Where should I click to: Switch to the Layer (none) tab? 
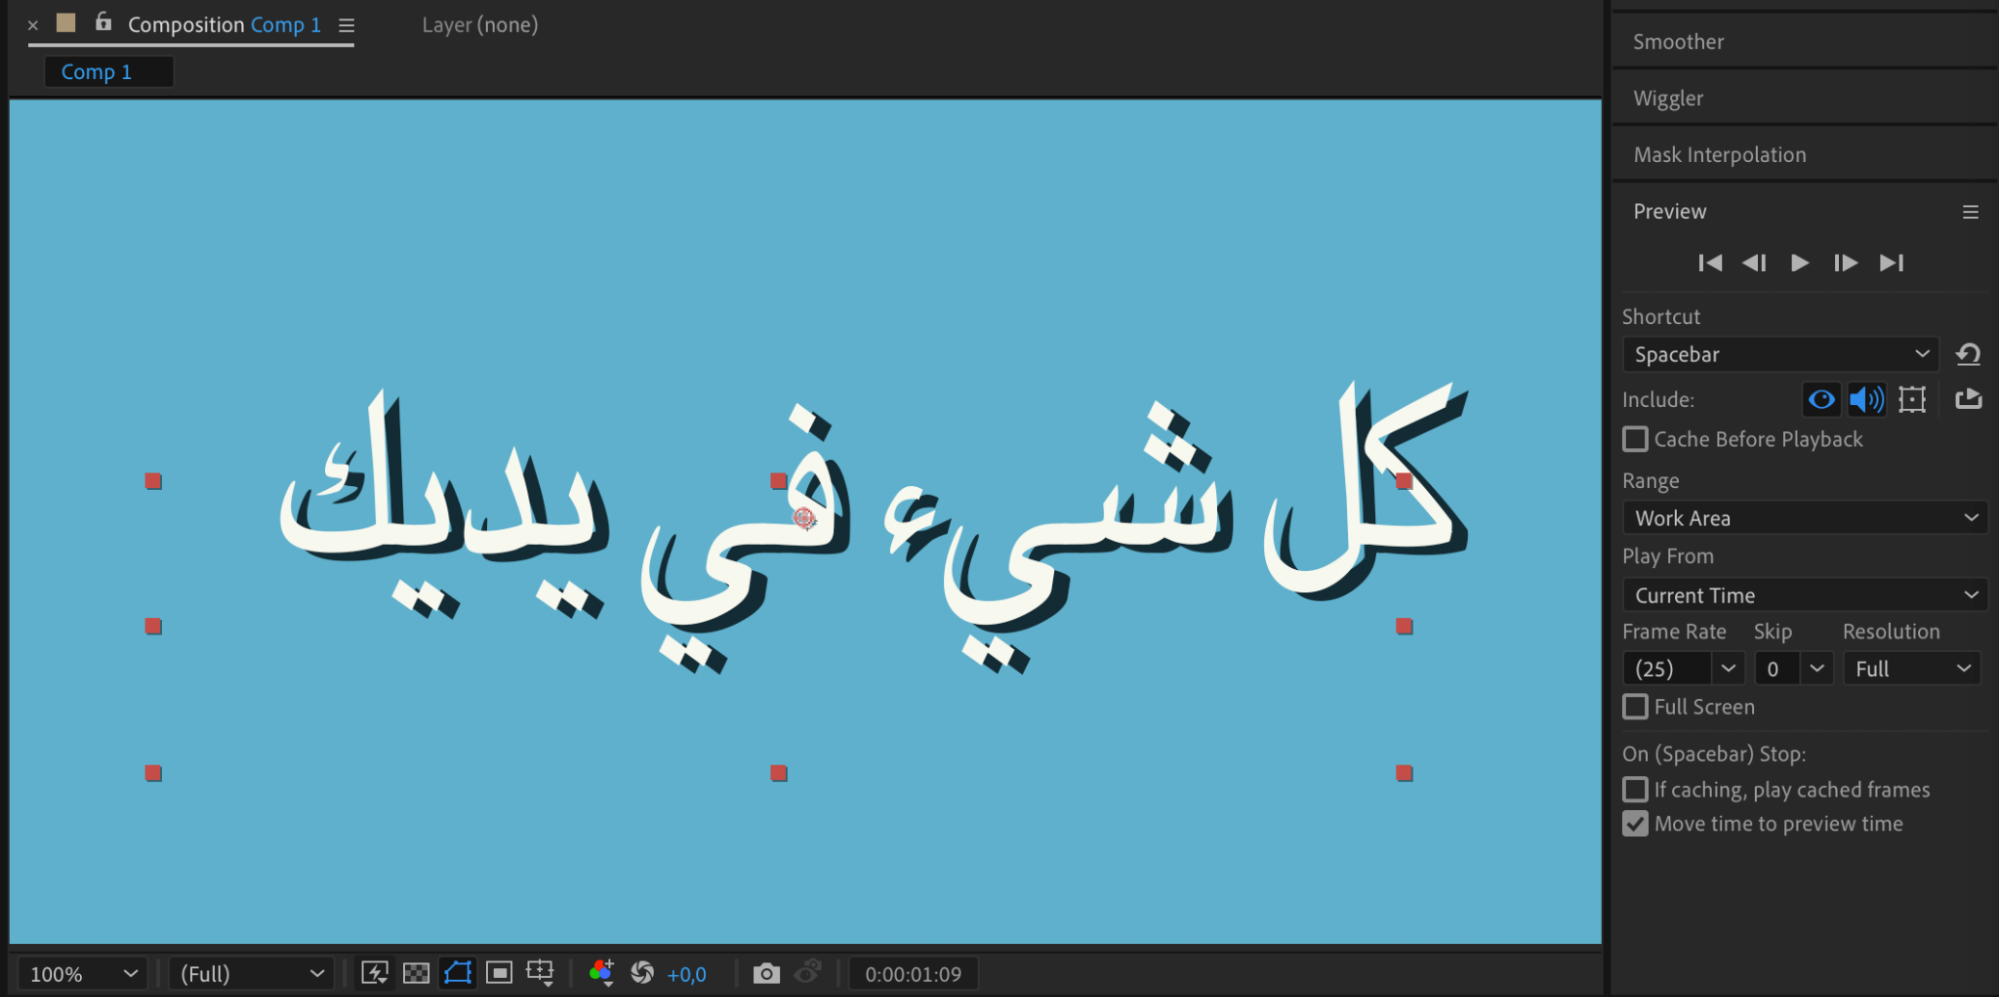pyautogui.click(x=480, y=25)
